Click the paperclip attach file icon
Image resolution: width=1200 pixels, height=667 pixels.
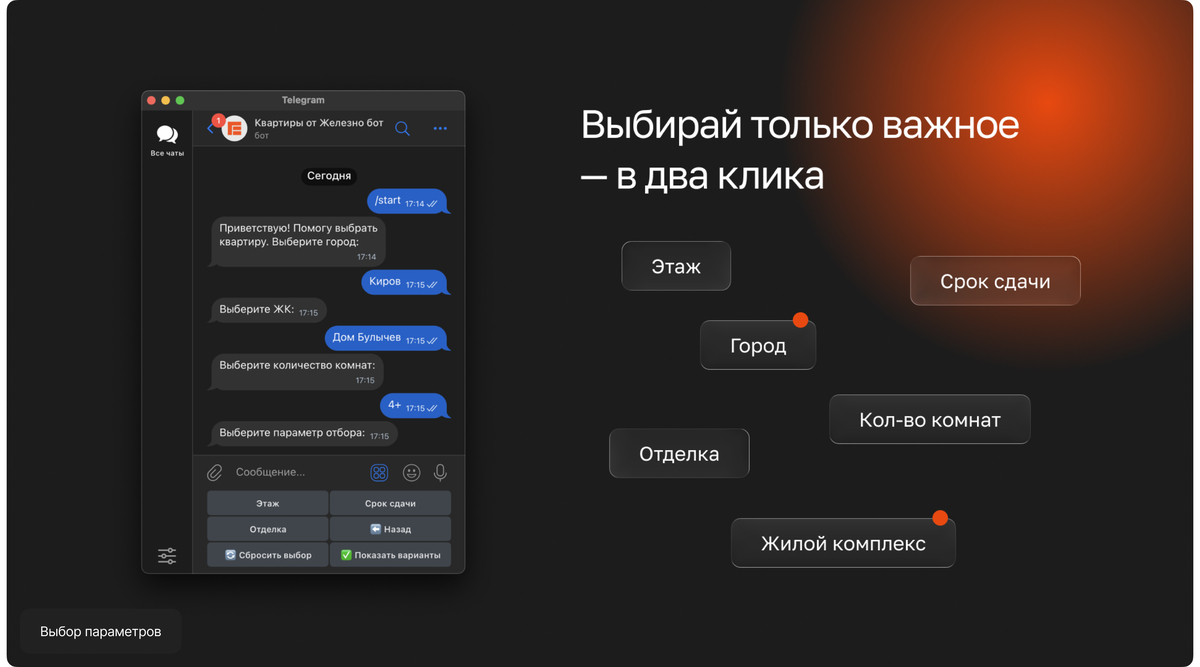pyautogui.click(x=214, y=472)
